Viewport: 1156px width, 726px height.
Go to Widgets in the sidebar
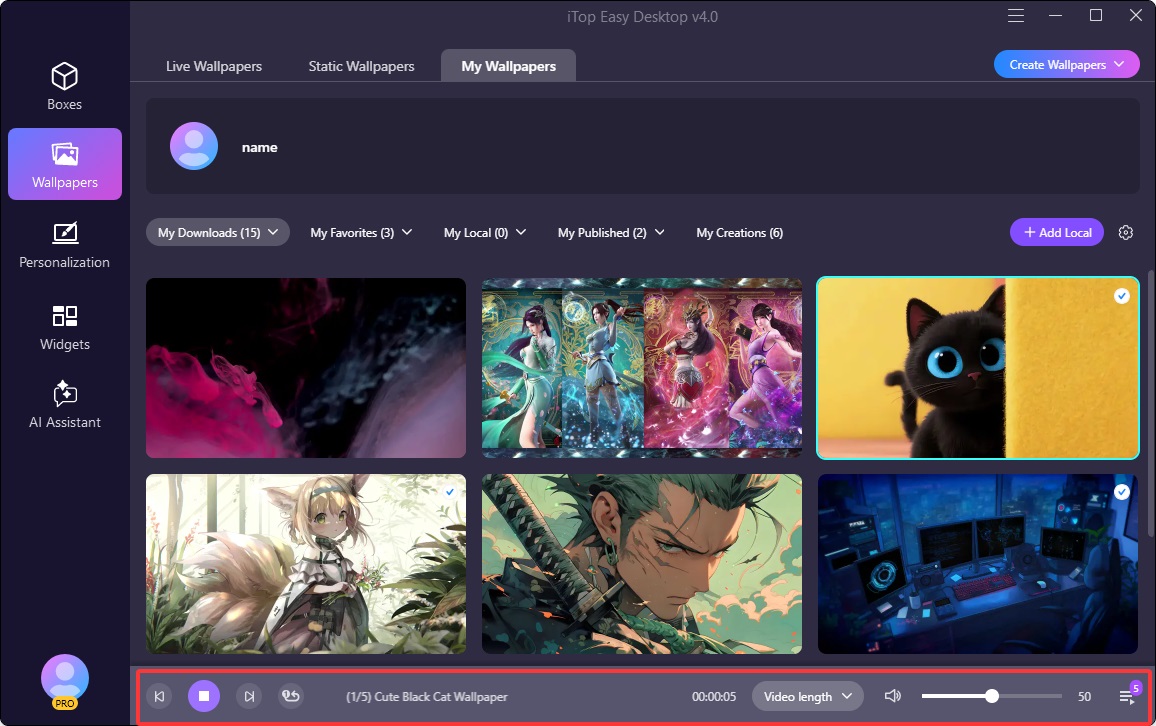point(65,327)
